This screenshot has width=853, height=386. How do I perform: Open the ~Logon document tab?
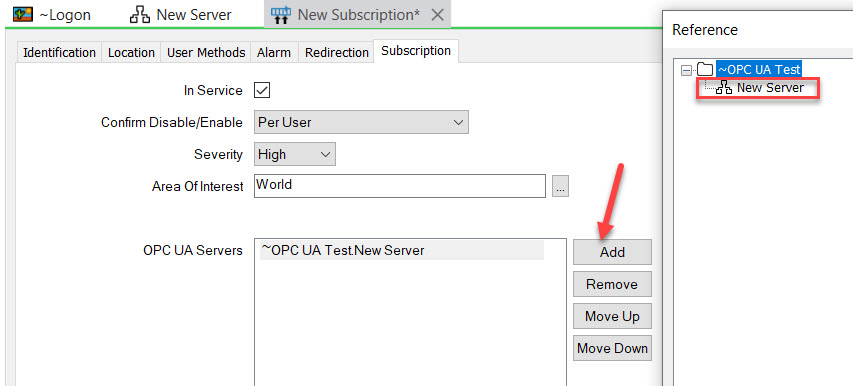[x=53, y=15]
